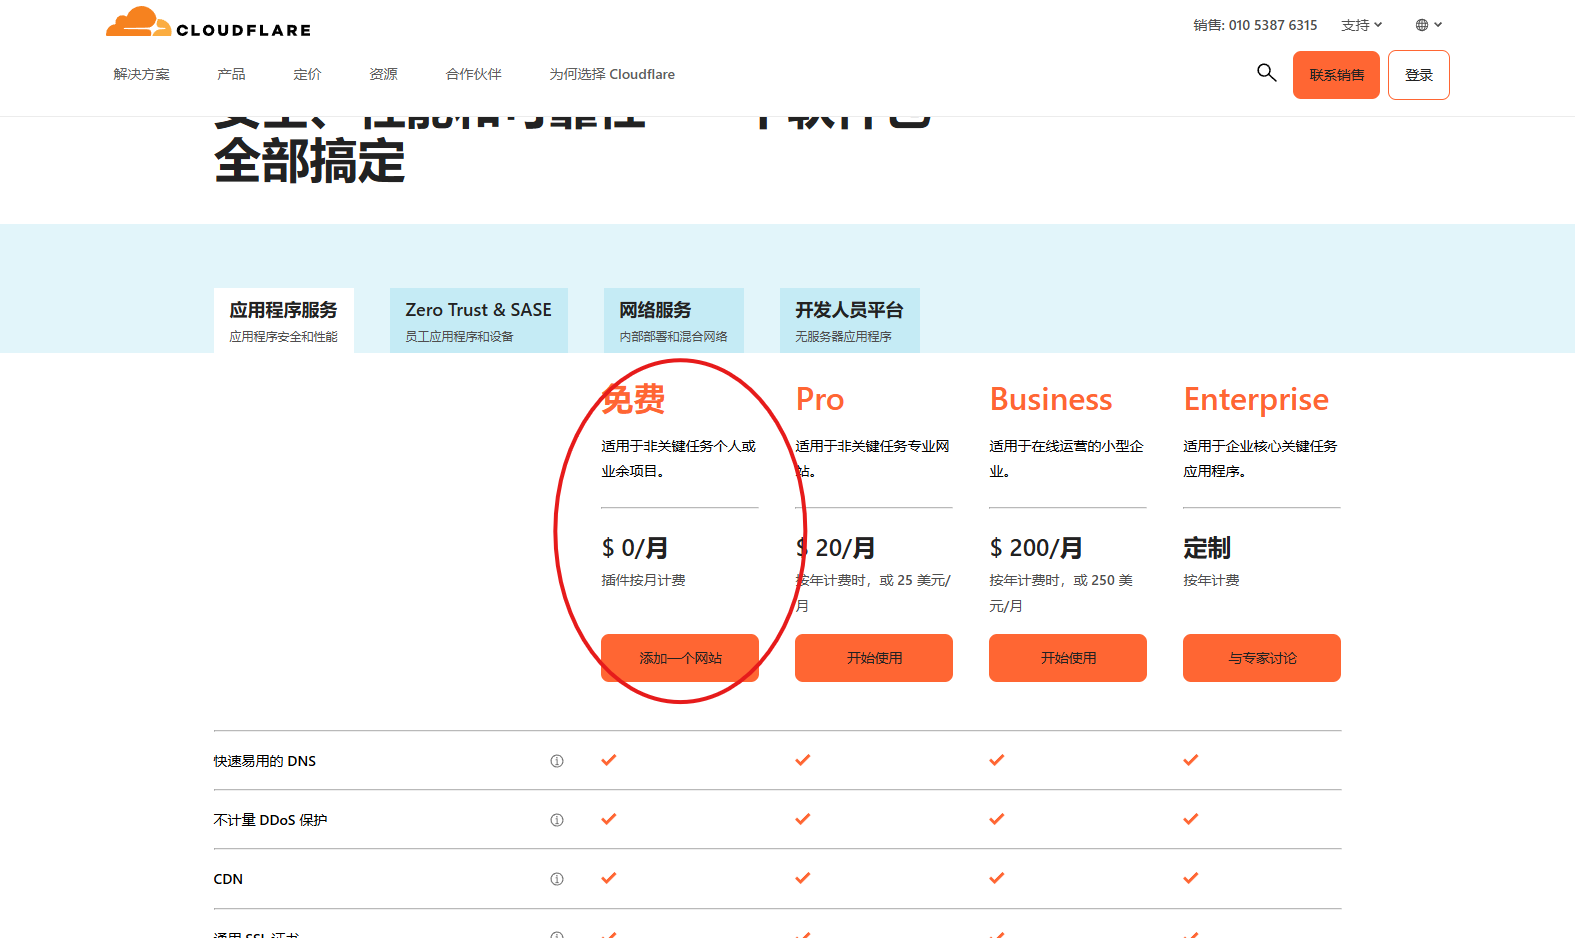Click 开始使用 under Business plan
The height and width of the screenshot is (938, 1575).
pos(1068,658)
